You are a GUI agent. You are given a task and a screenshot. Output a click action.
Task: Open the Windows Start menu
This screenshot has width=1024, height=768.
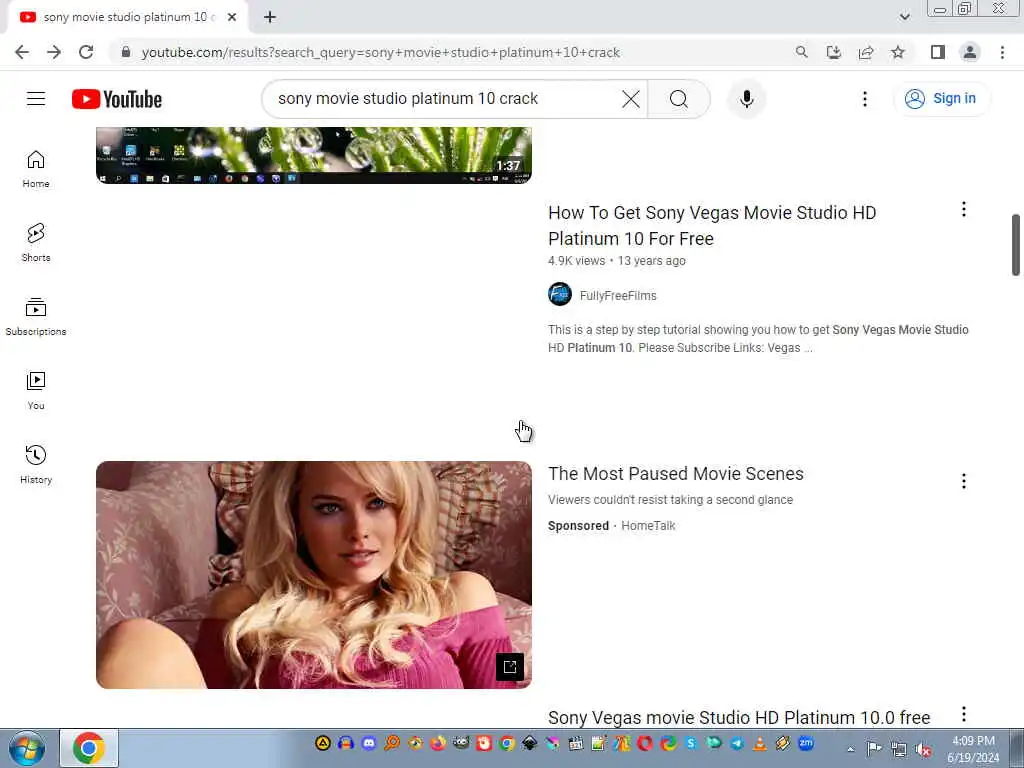tap(27, 748)
